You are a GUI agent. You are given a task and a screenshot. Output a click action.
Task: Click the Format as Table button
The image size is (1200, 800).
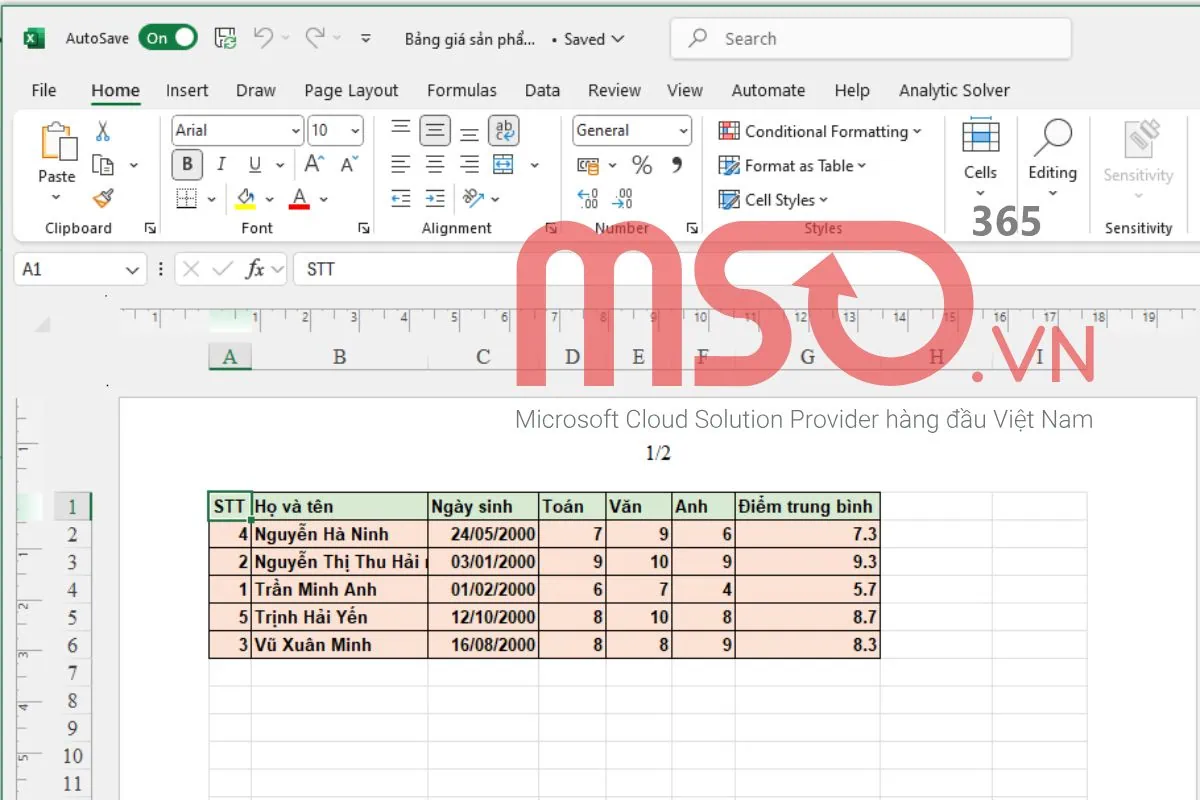(793, 166)
